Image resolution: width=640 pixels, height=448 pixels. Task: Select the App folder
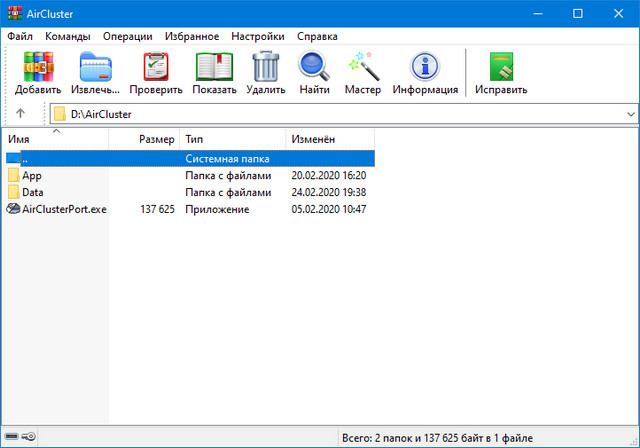pos(31,175)
